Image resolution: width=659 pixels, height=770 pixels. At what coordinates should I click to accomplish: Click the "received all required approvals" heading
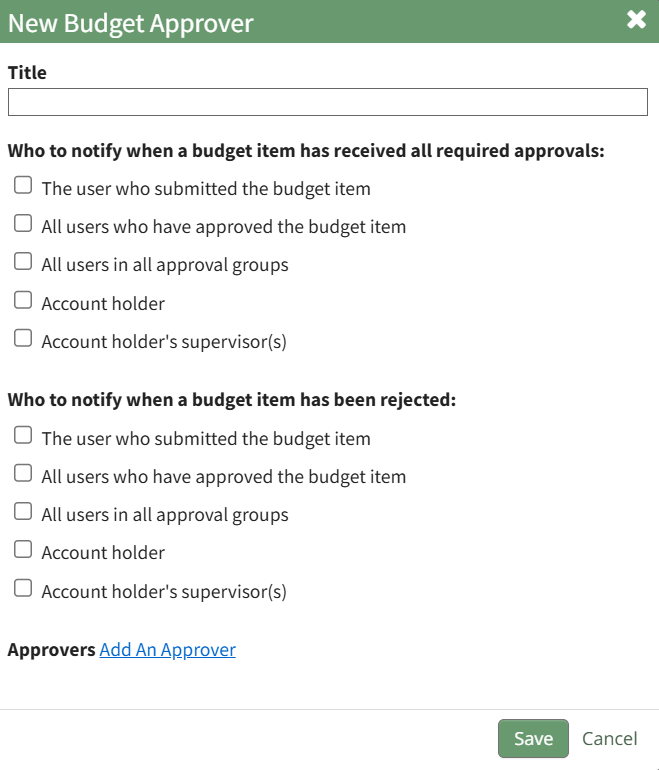pyautogui.click(x=306, y=152)
